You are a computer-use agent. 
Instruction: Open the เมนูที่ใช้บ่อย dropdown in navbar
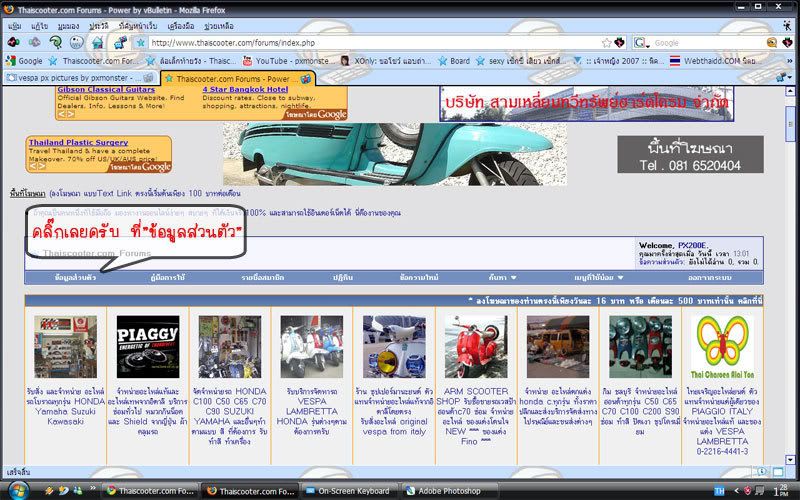point(598,278)
